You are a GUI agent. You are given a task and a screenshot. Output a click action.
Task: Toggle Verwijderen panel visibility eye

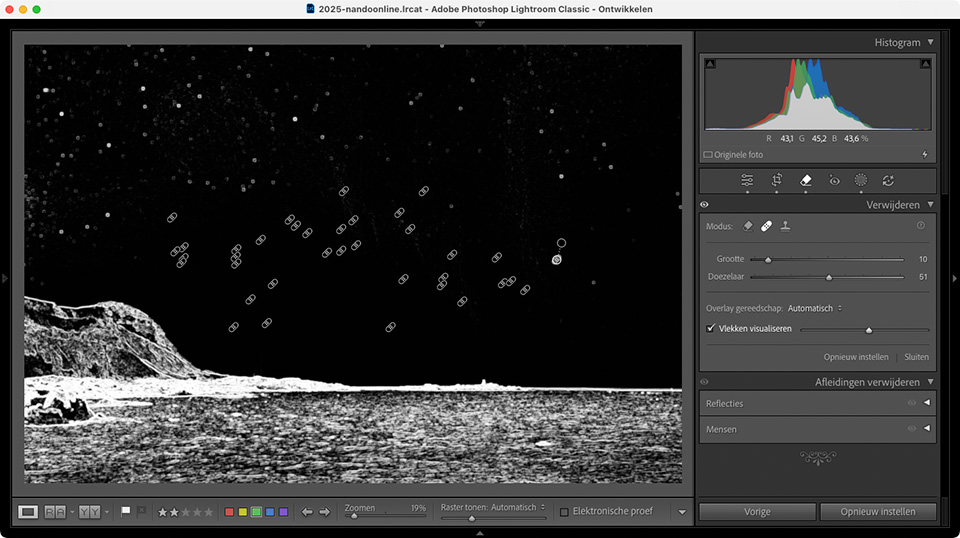[704, 205]
